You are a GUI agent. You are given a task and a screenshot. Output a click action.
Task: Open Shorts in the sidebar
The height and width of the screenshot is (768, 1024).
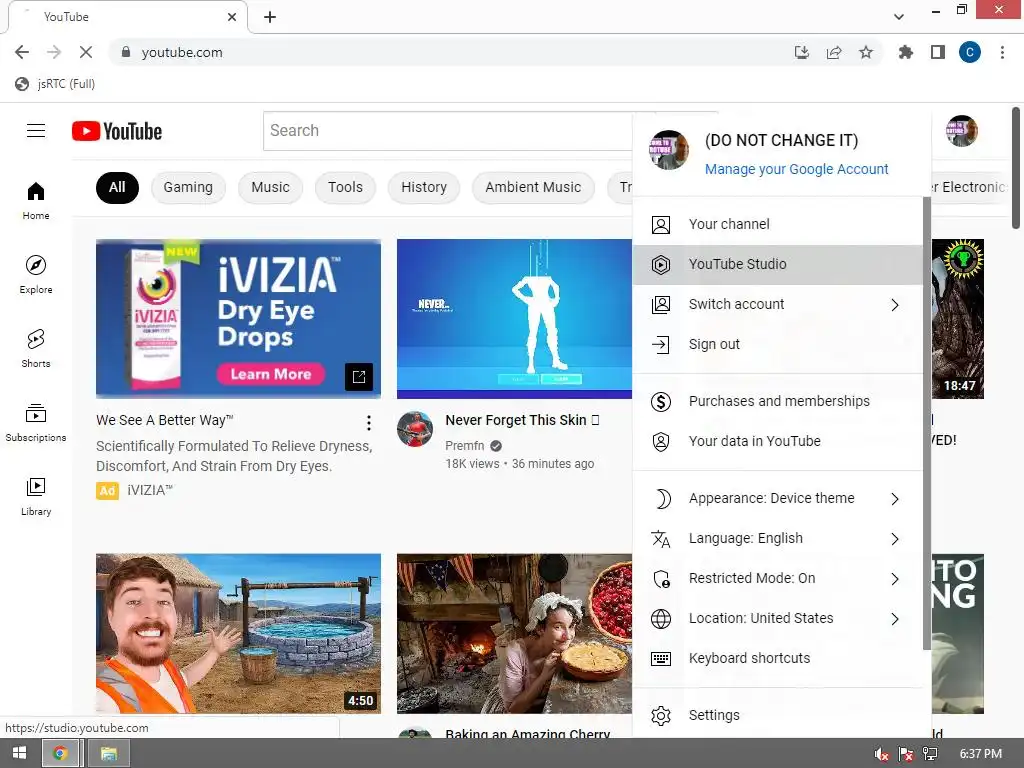tap(36, 349)
